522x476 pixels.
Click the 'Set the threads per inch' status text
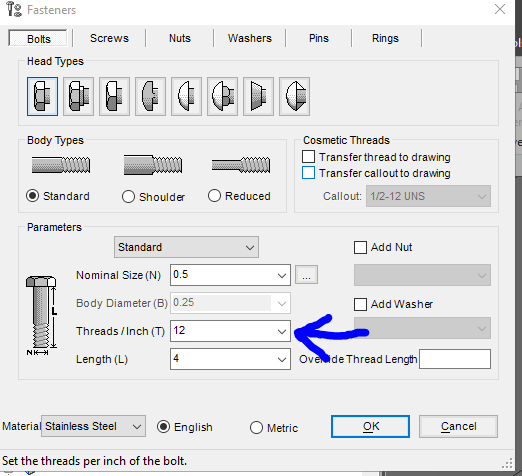click(x=95, y=461)
